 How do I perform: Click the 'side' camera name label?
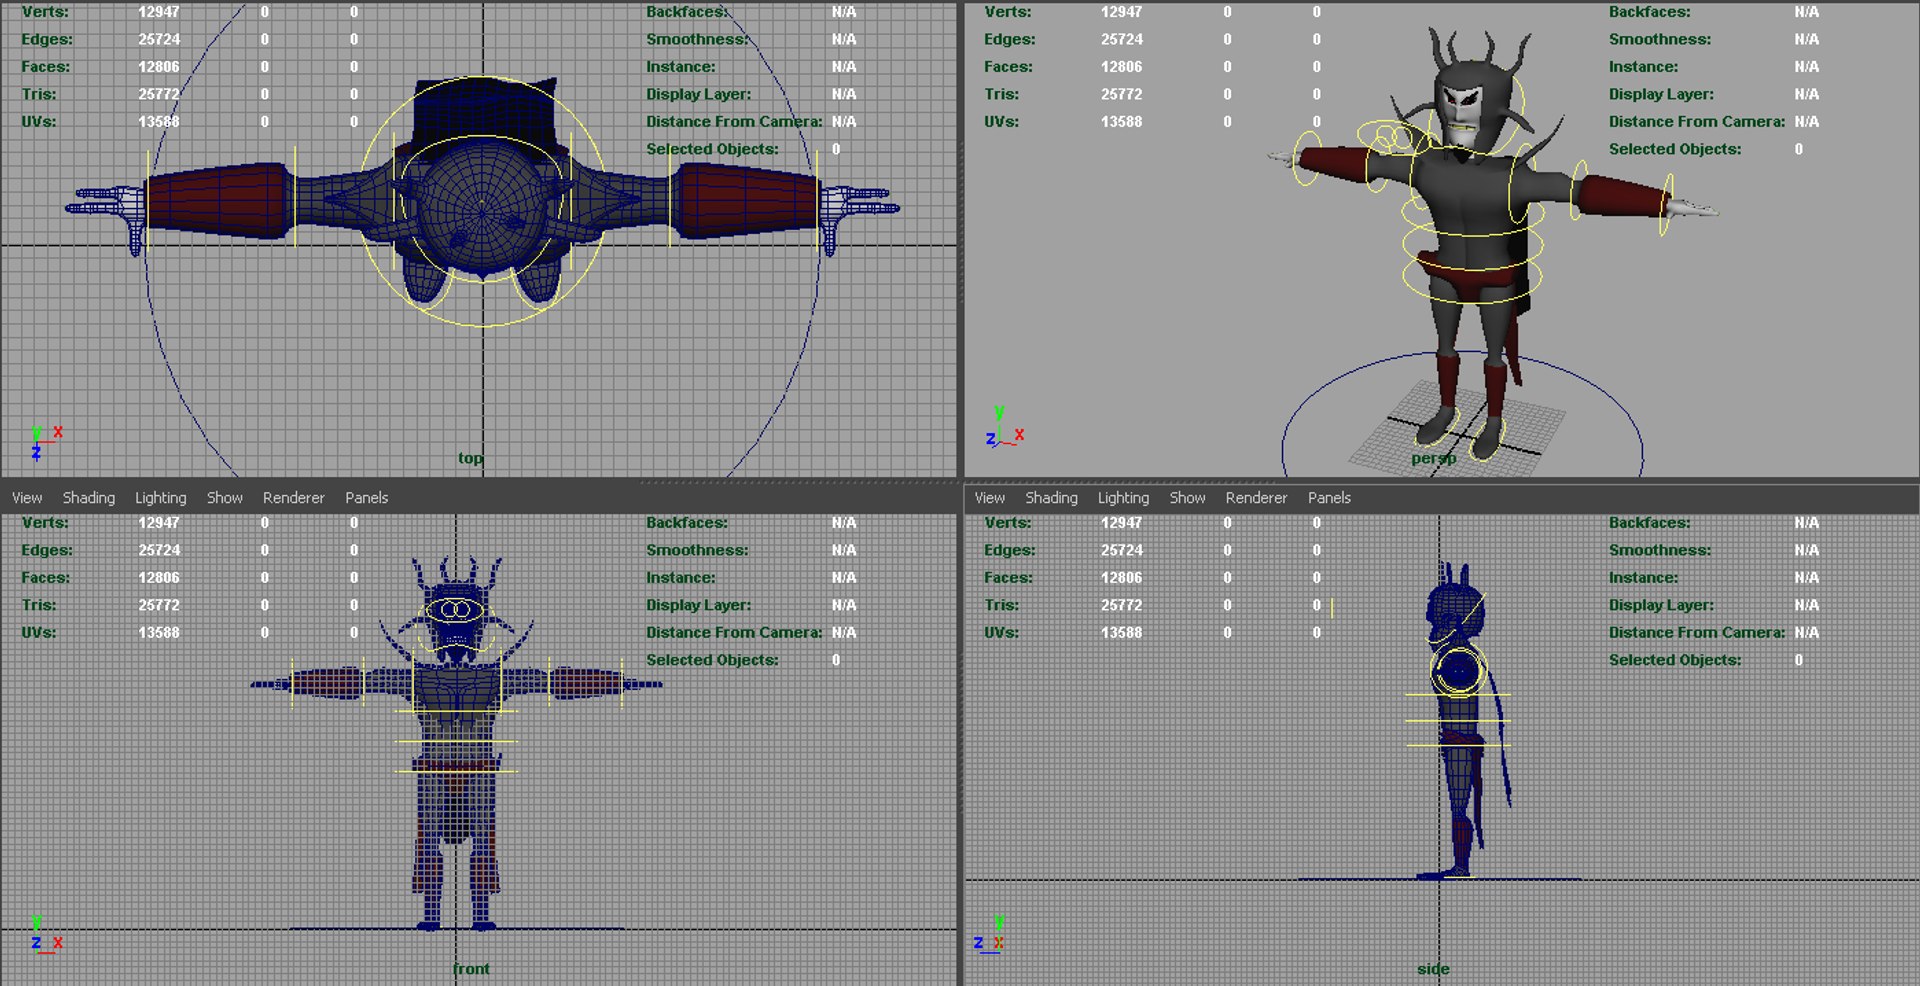tap(1433, 969)
